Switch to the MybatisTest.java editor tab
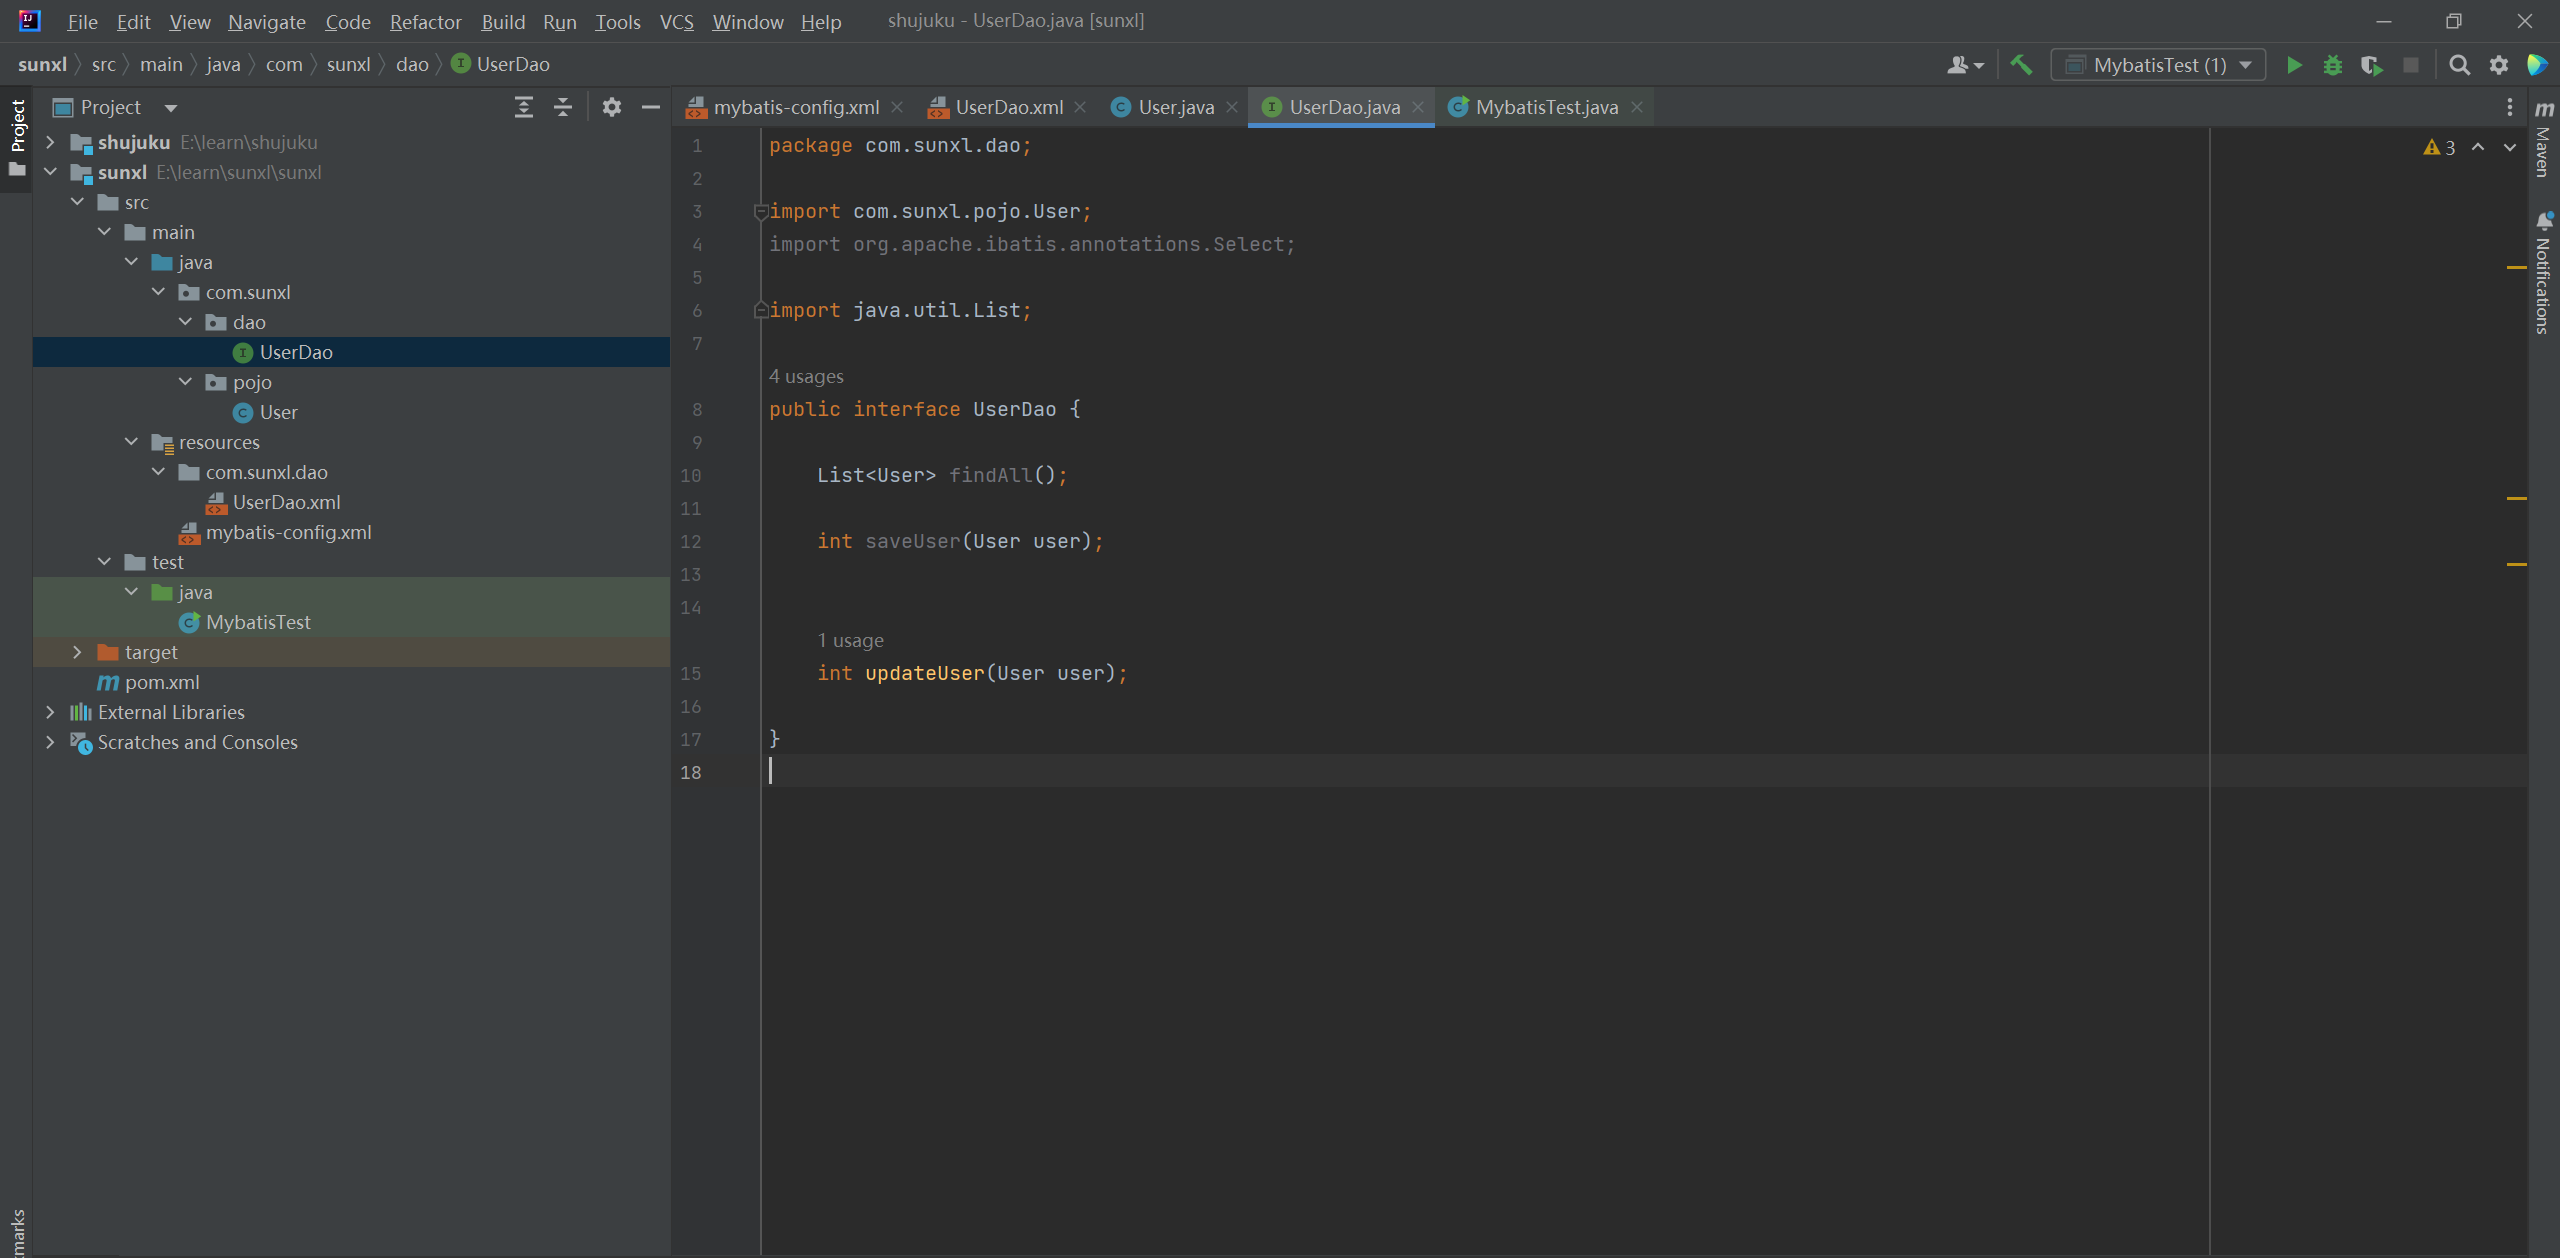The image size is (2560, 1258). pyautogui.click(x=1545, y=107)
